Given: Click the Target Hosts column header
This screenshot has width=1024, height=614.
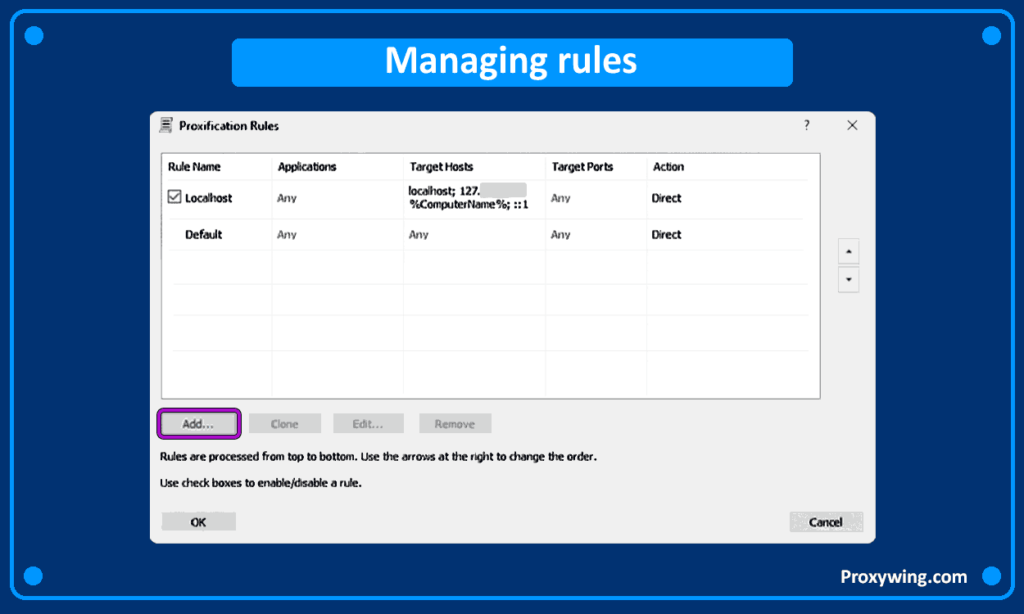Looking at the screenshot, I should click(441, 167).
